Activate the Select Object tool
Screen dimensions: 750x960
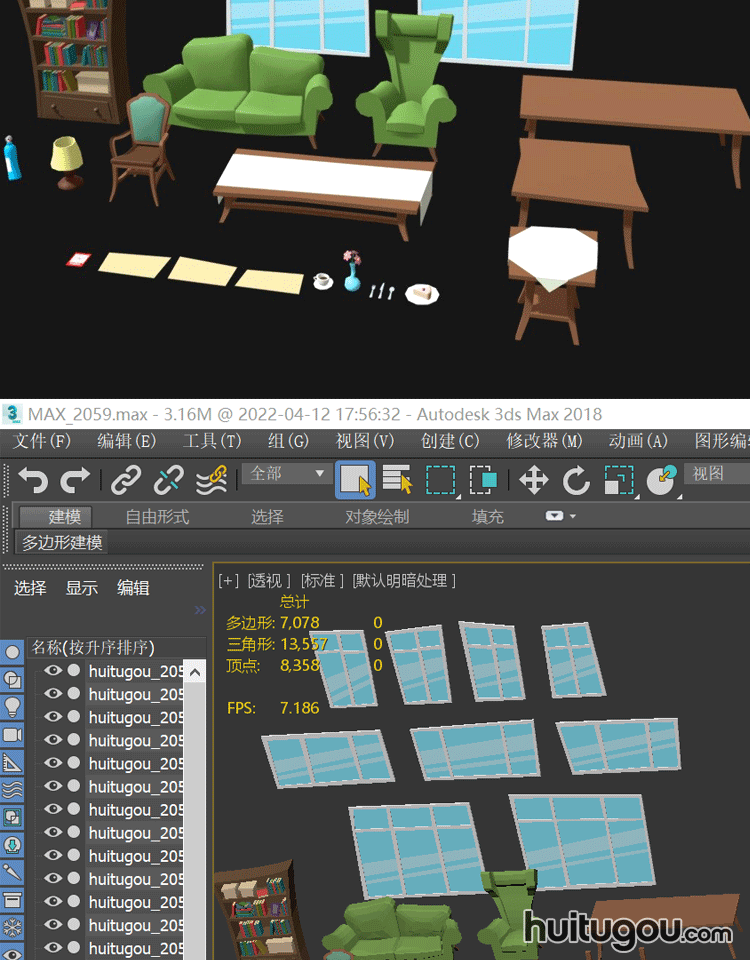[x=355, y=479]
